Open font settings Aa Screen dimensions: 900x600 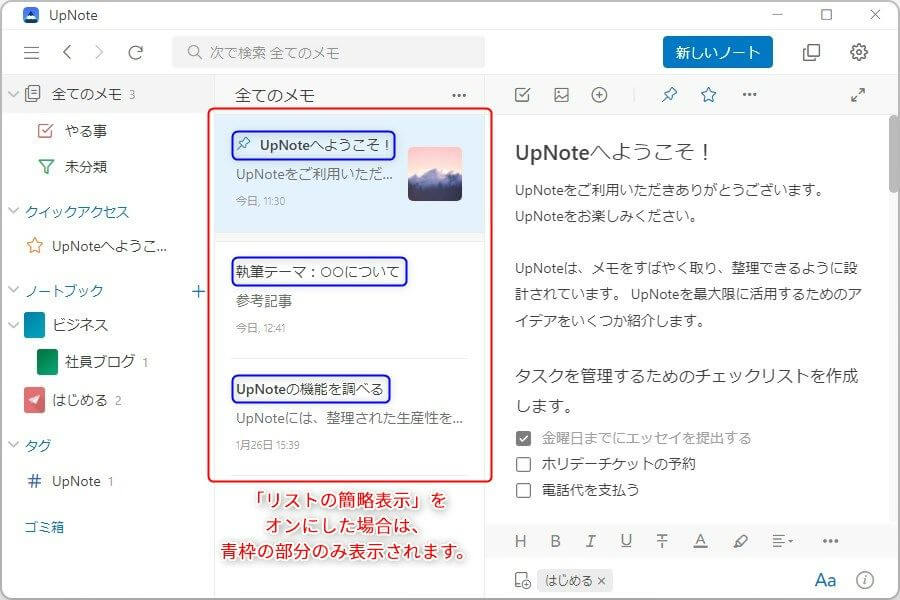tap(825, 580)
